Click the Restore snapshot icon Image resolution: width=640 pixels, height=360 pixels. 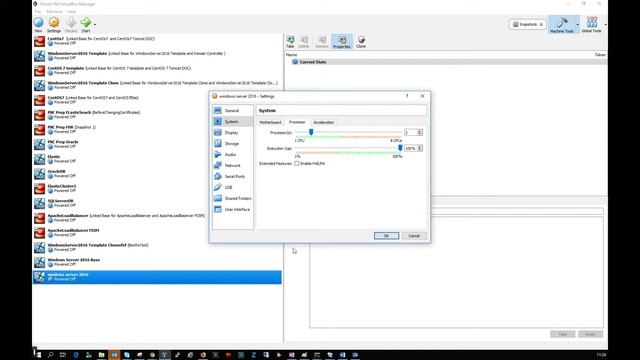pos(322,42)
